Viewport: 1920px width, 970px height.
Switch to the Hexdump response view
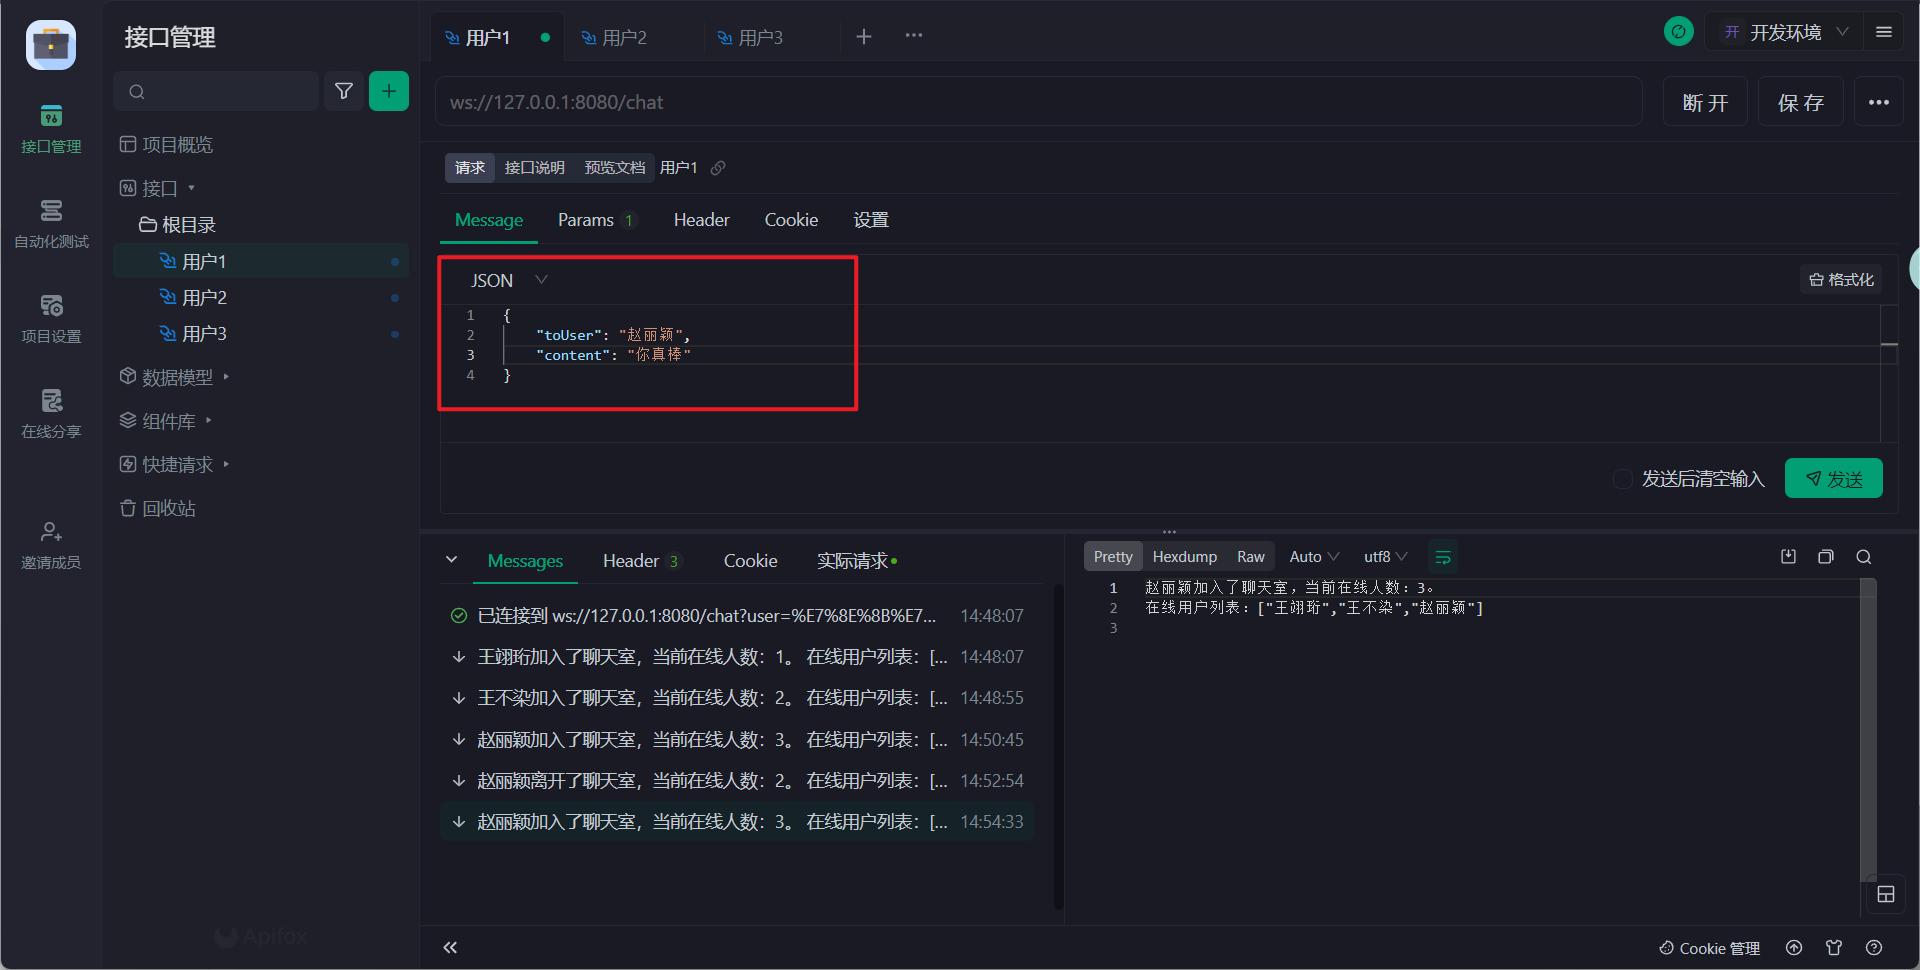1184,556
